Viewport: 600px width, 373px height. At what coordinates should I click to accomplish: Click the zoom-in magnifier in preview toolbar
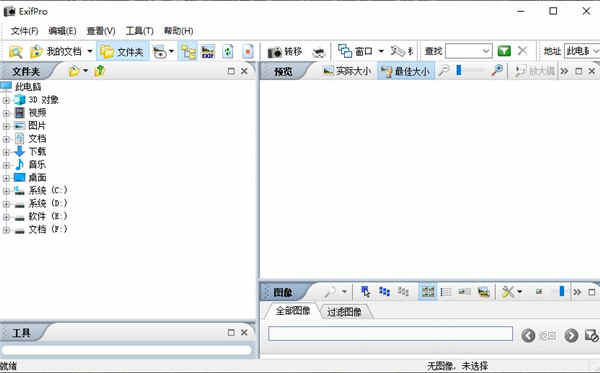497,70
